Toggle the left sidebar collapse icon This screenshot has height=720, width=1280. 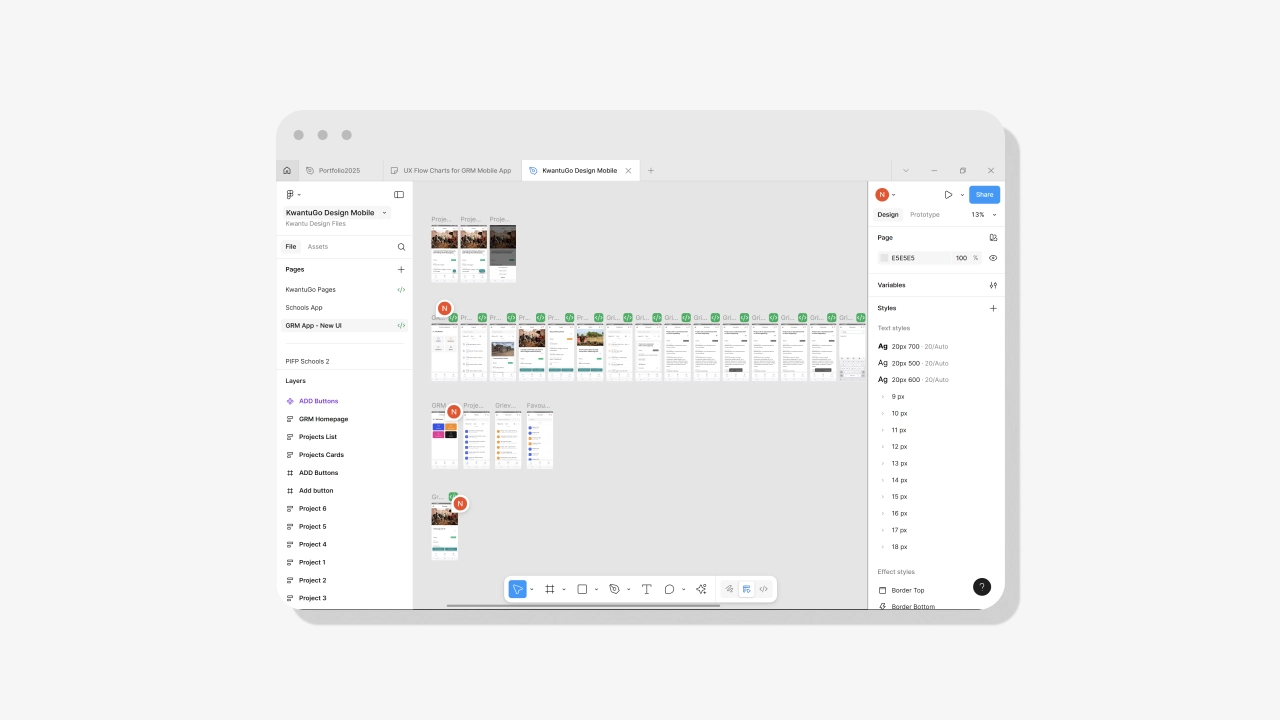[399, 195]
